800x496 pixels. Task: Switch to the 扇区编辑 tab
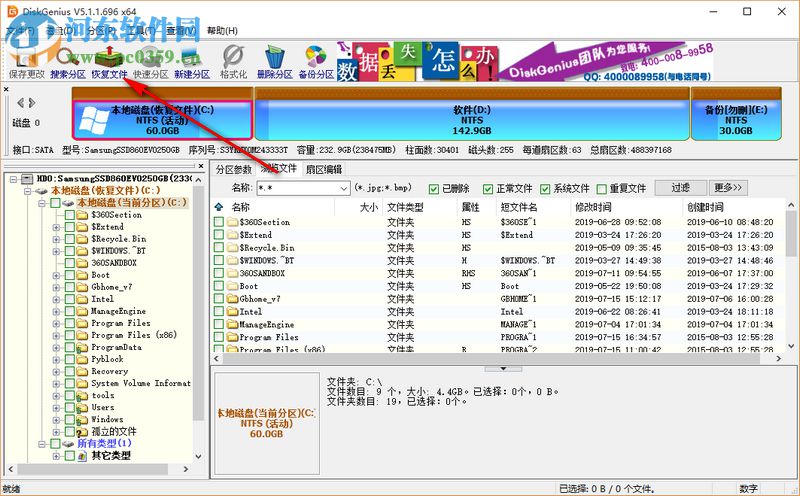coord(323,169)
